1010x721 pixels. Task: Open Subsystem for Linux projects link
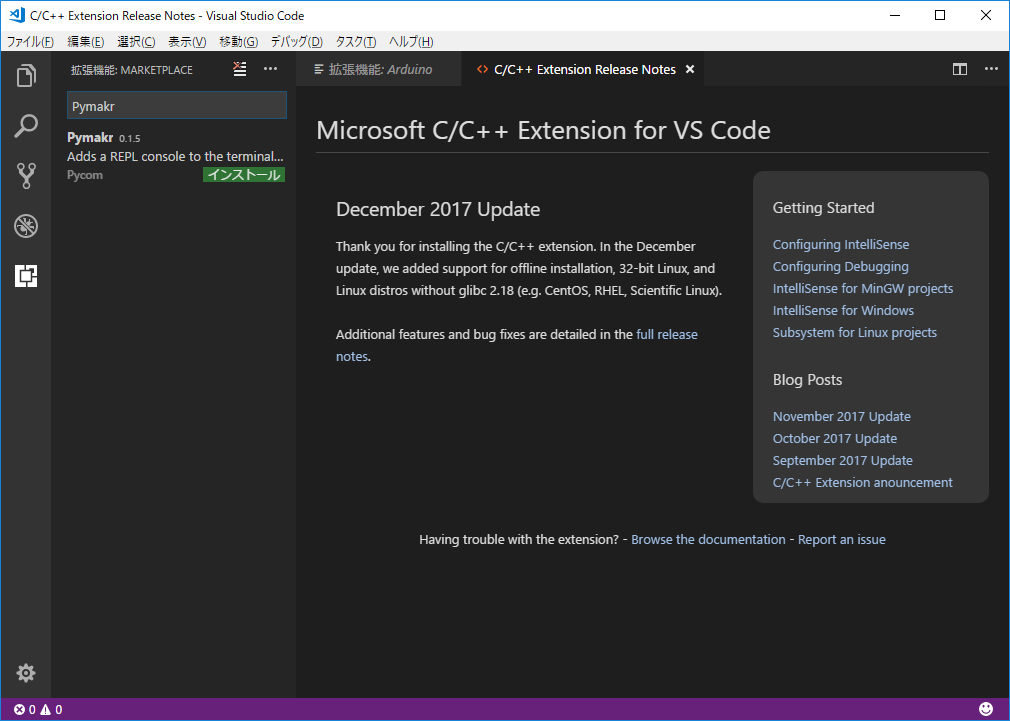pyautogui.click(x=855, y=332)
